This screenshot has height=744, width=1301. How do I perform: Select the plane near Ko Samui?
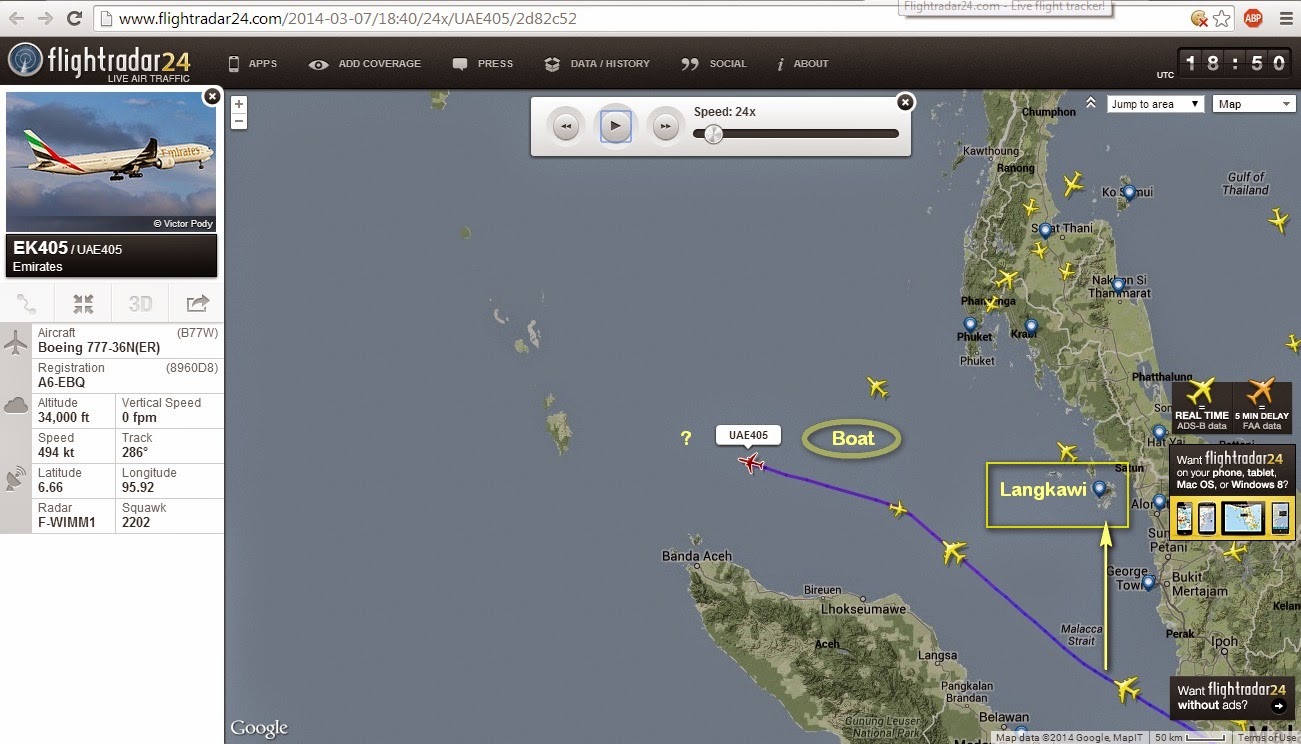tap(1073, 184)
